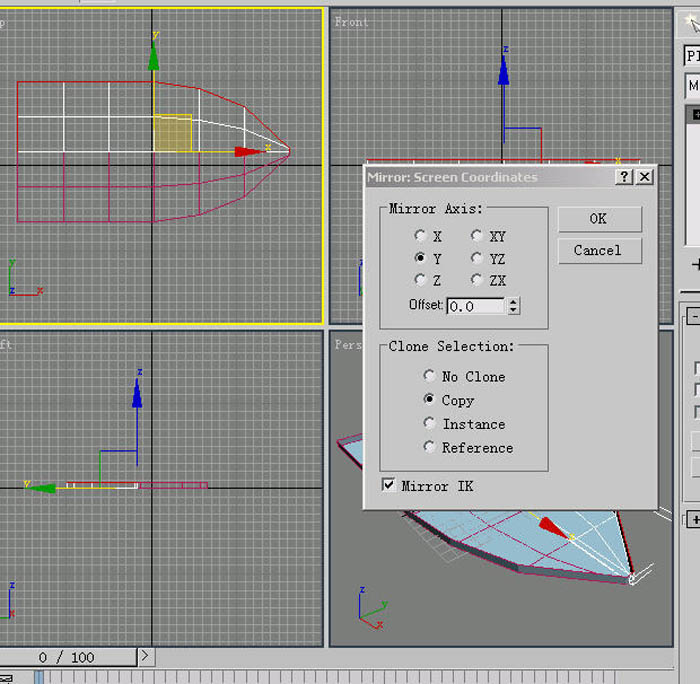
Task: Open Mirror dialog help question mark
Action: (x=624, y=177)
